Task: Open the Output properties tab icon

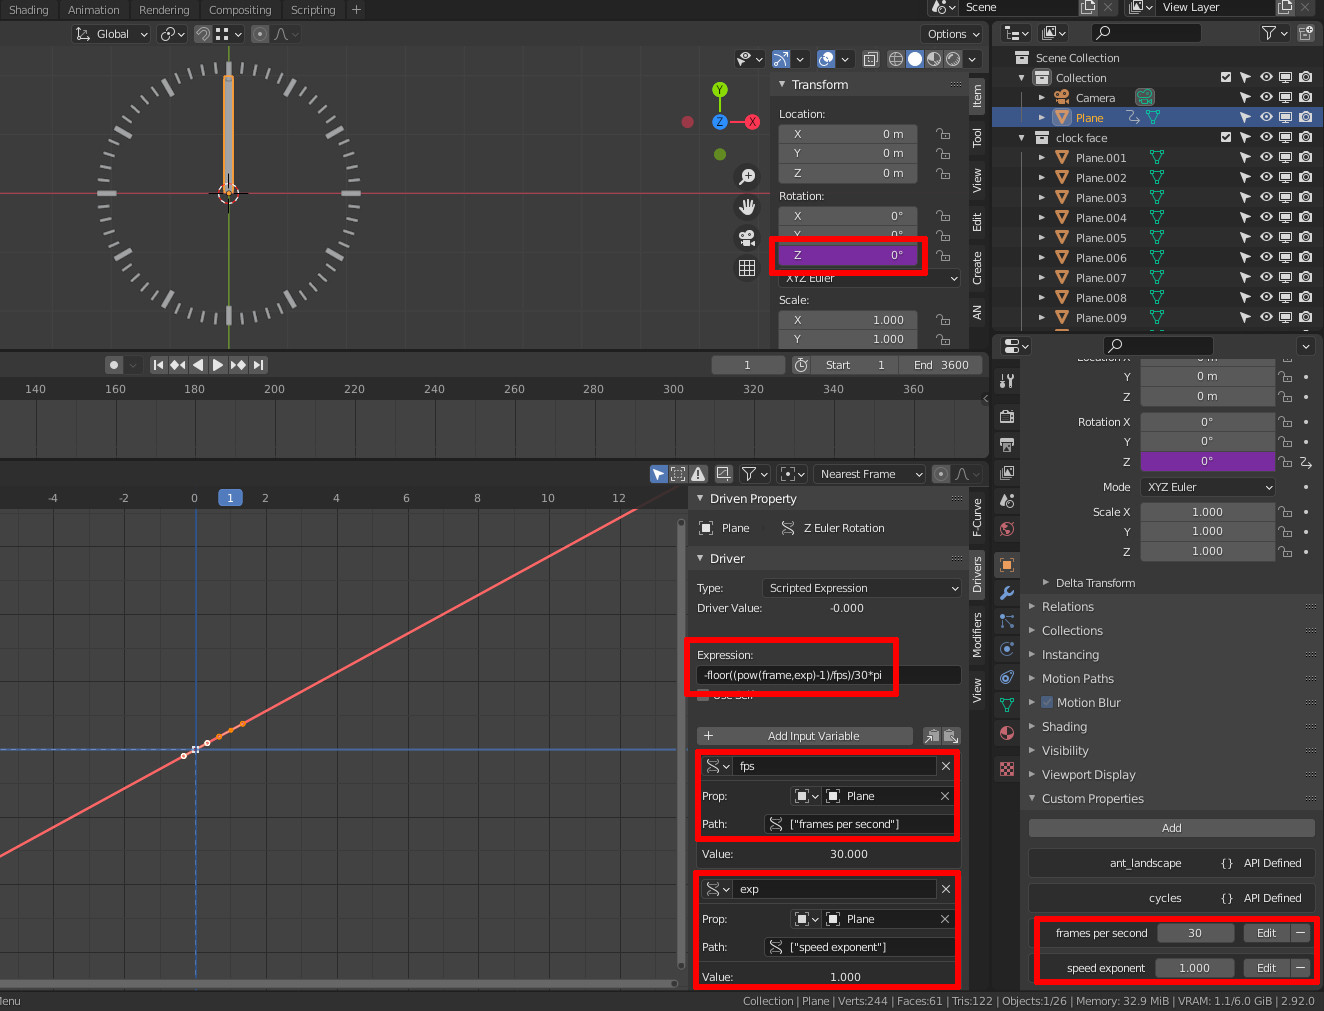Action: (x=1007, y=444)
